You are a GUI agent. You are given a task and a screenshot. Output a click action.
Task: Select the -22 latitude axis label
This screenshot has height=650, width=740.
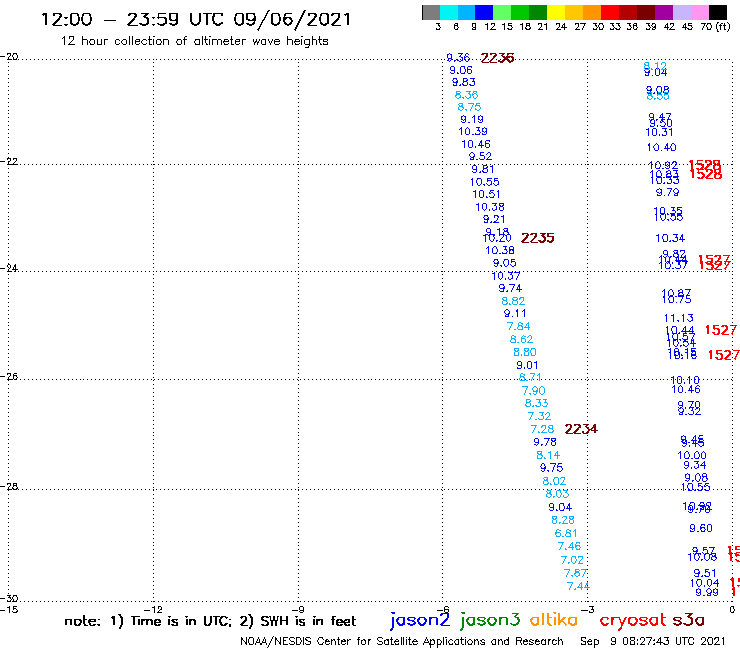[9, 161]
